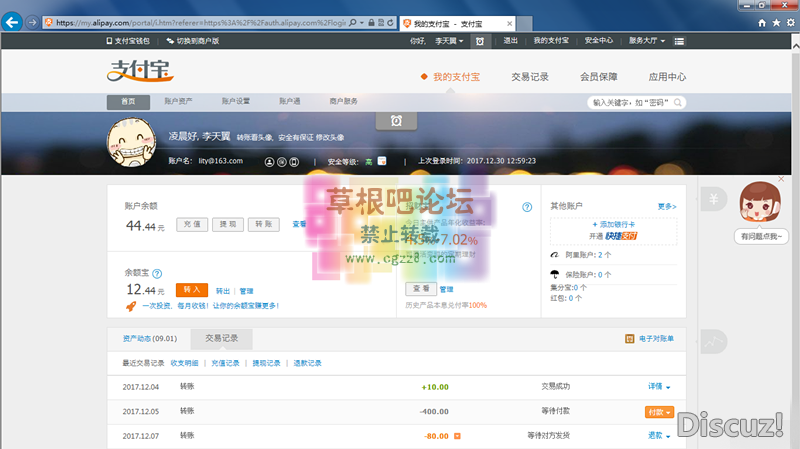Click the yen sidebar circle icon
Viewport: 800px width, 449px height.
coord(714,199)
